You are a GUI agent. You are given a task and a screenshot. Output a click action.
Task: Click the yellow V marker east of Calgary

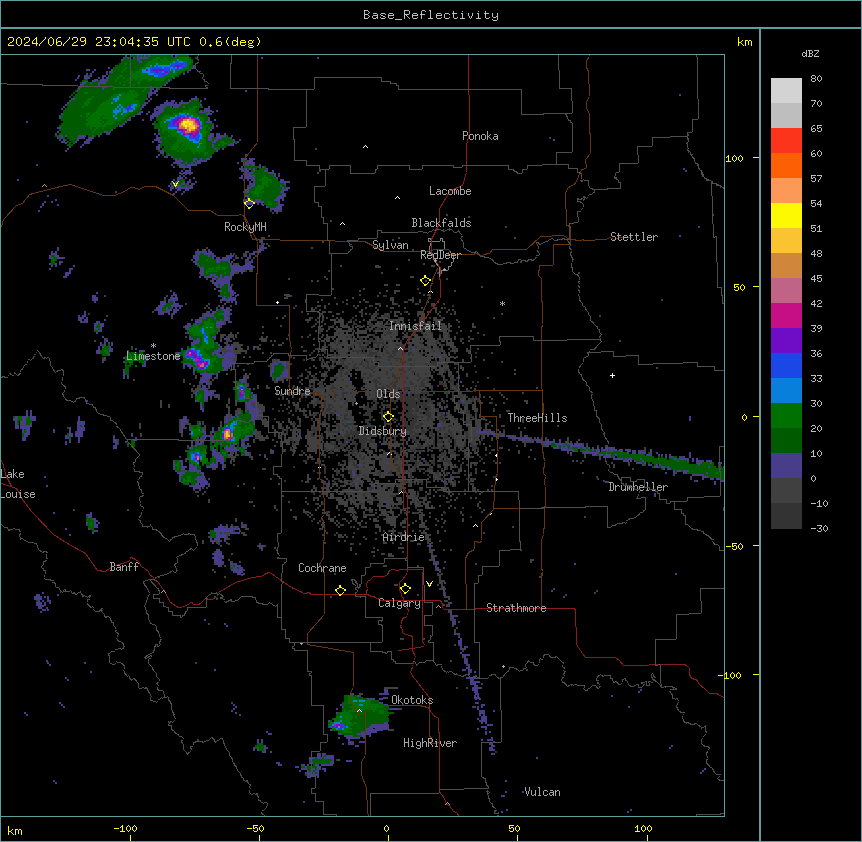click(x=429, y=584)
